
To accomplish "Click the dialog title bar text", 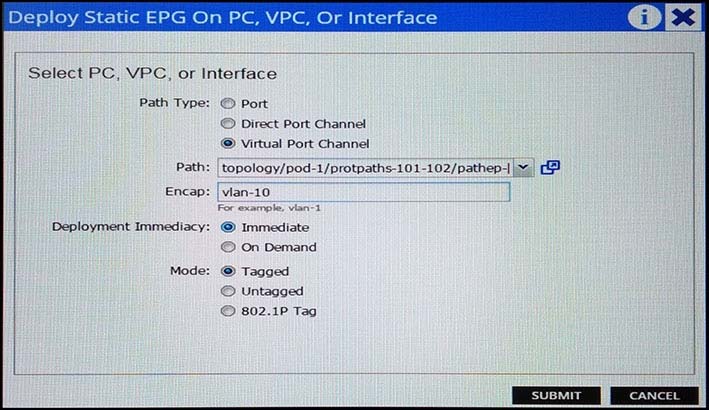I will (x=222, y=18).
